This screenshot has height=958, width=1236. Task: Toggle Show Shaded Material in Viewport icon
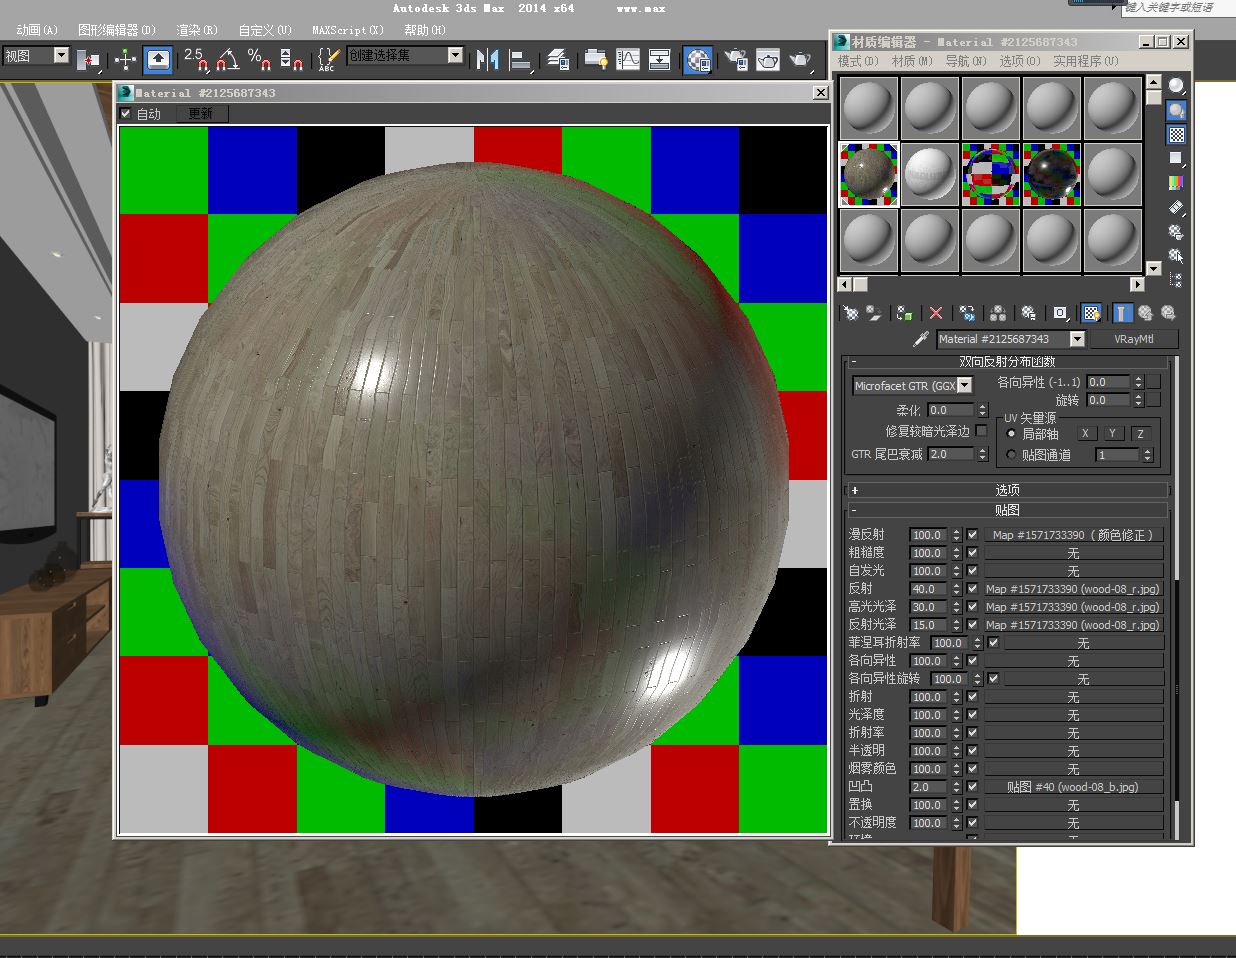[1091, 314]
